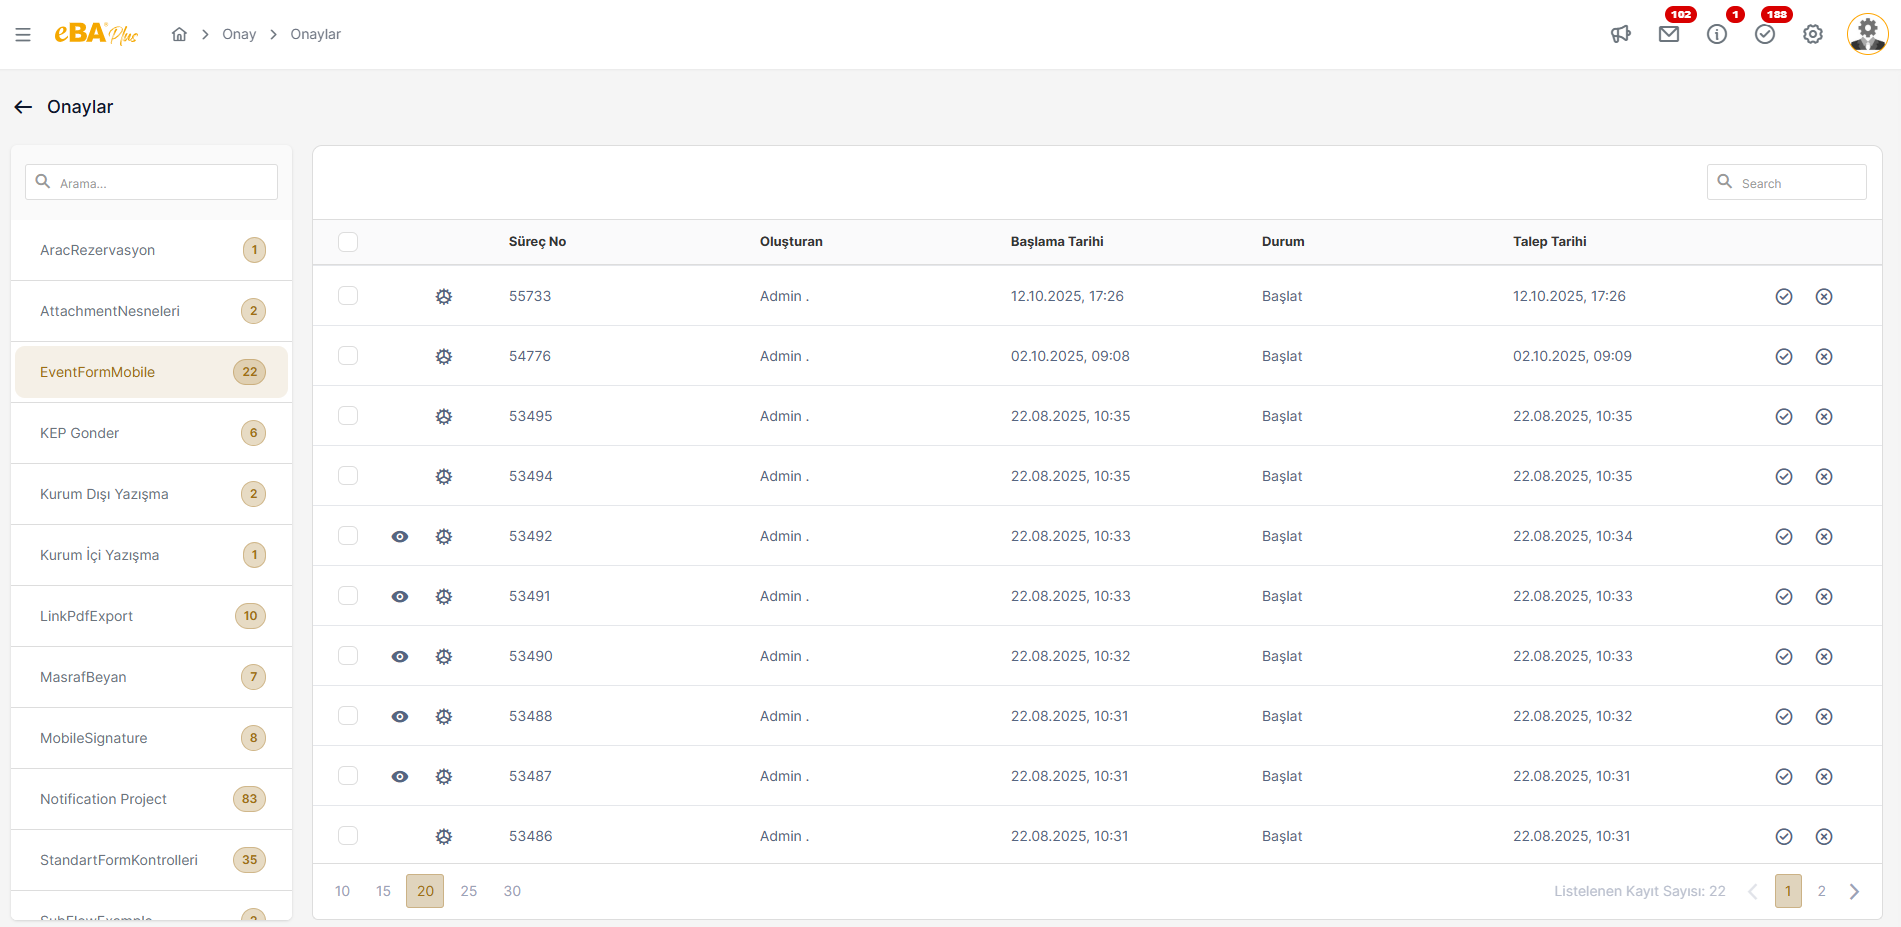The height and width of the screenshot is (927, 1901).
Task: Open the Notification Project category
Action: pyautogui.click(x=104, y=799)
